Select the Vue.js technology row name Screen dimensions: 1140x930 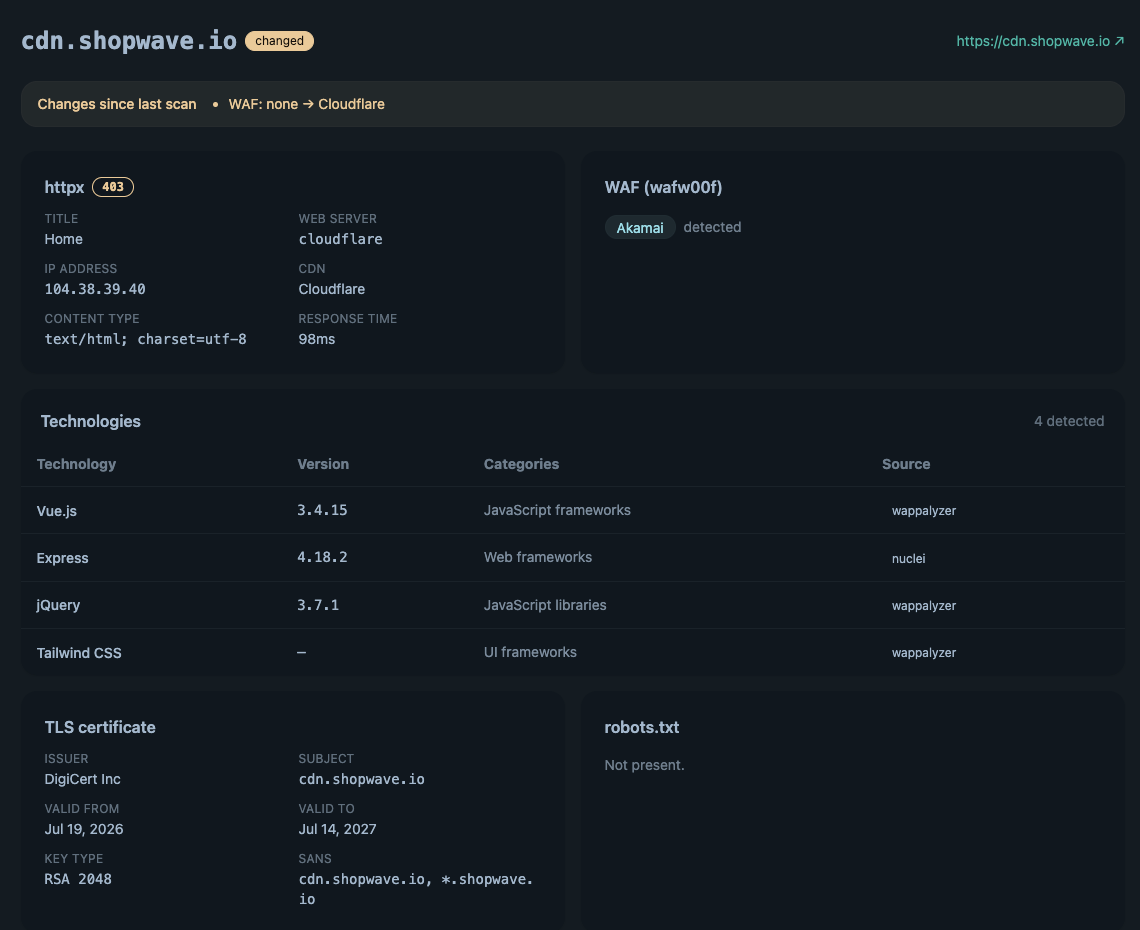57,511
